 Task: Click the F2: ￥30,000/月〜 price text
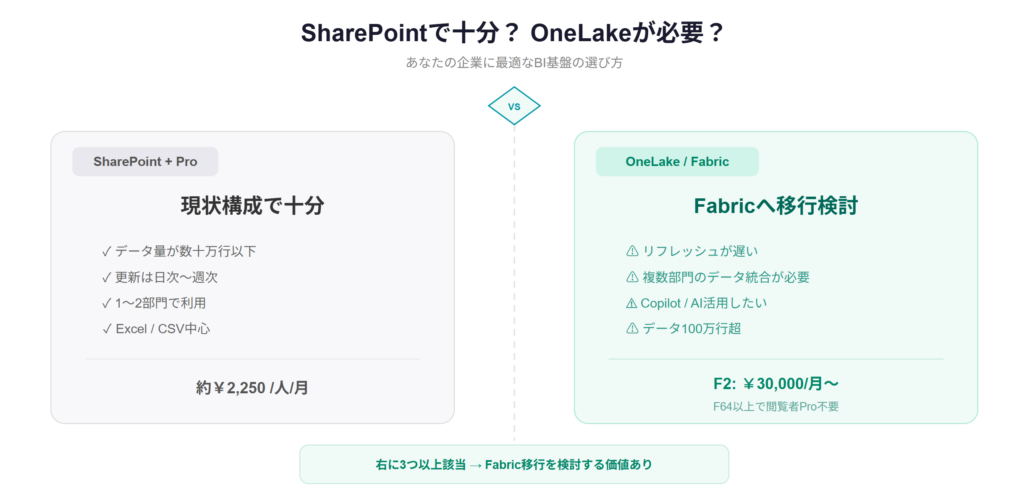pos(775,383)
